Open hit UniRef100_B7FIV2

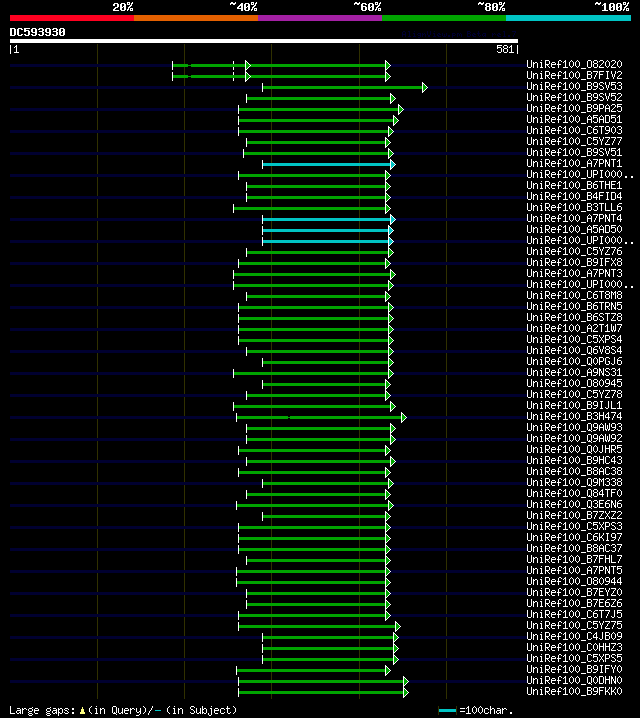click(x=574, y=75)
